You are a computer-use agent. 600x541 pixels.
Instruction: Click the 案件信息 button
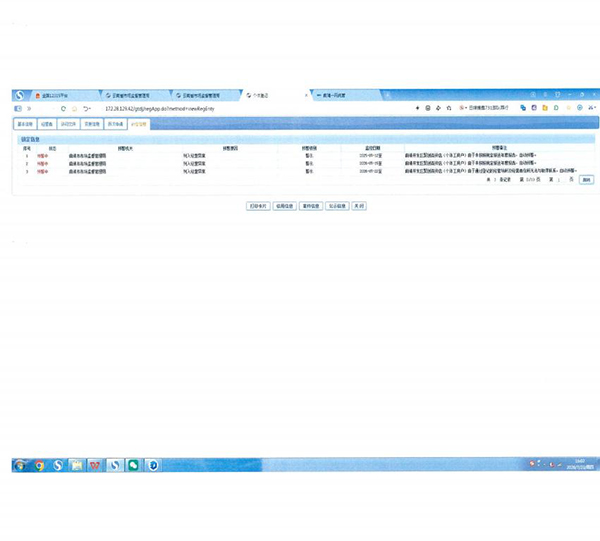click(311, 206)
